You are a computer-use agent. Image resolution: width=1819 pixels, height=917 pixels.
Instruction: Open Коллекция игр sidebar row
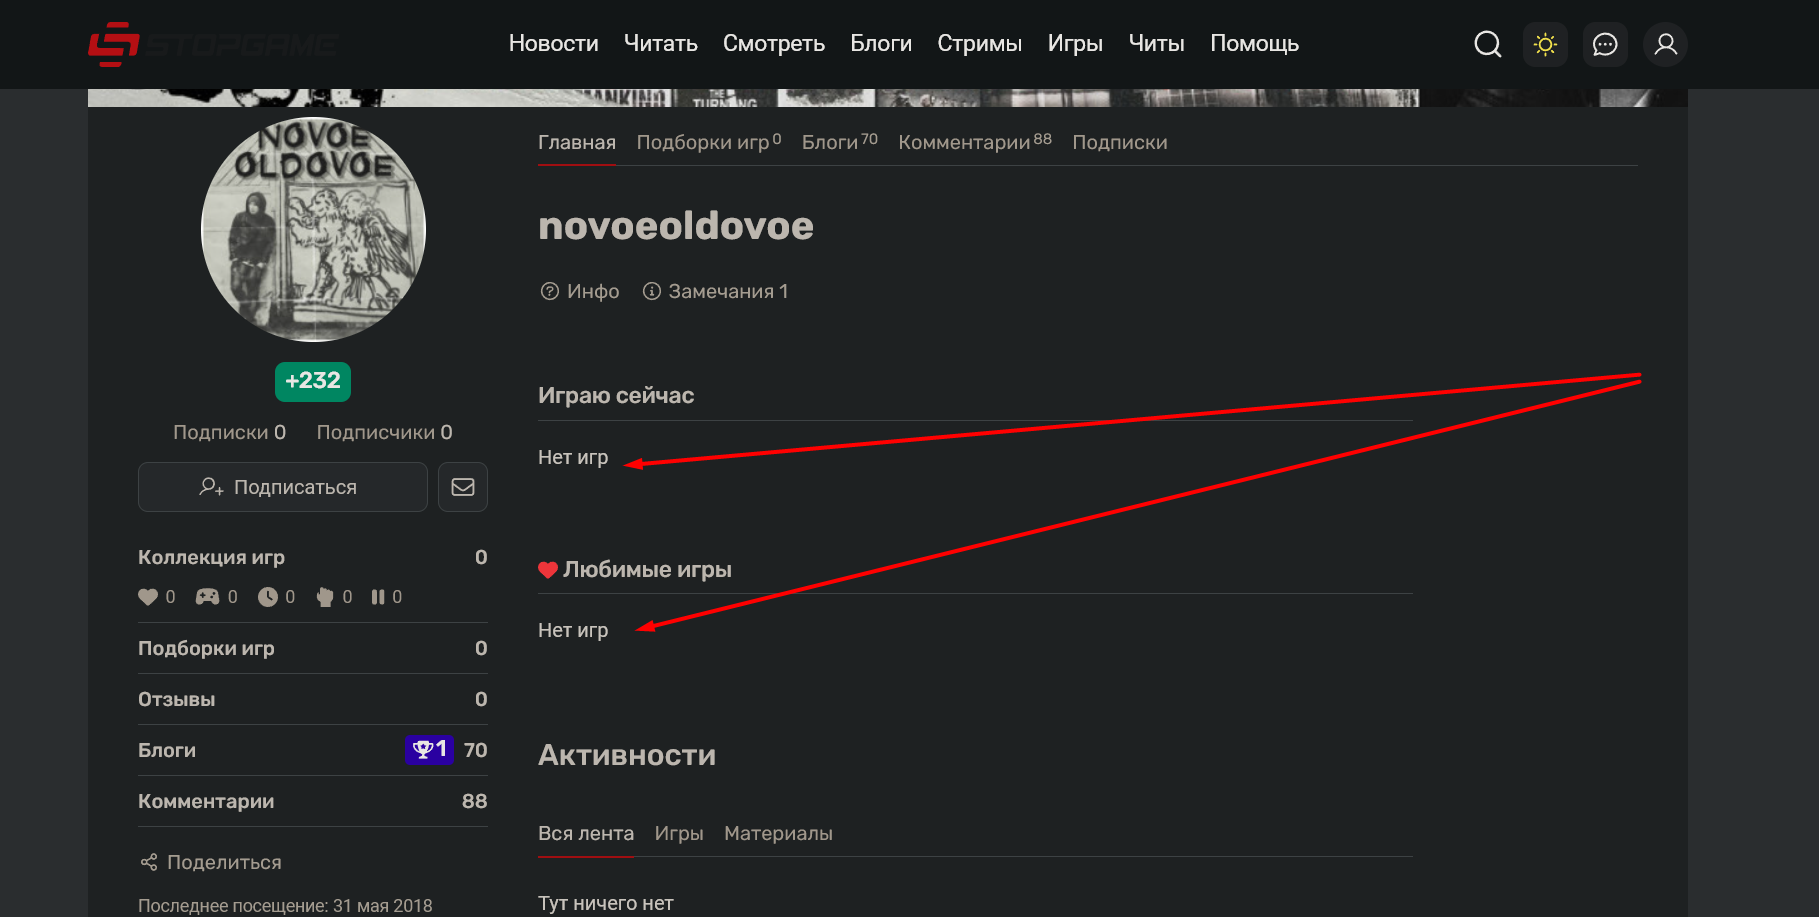(x=313, y=557)
